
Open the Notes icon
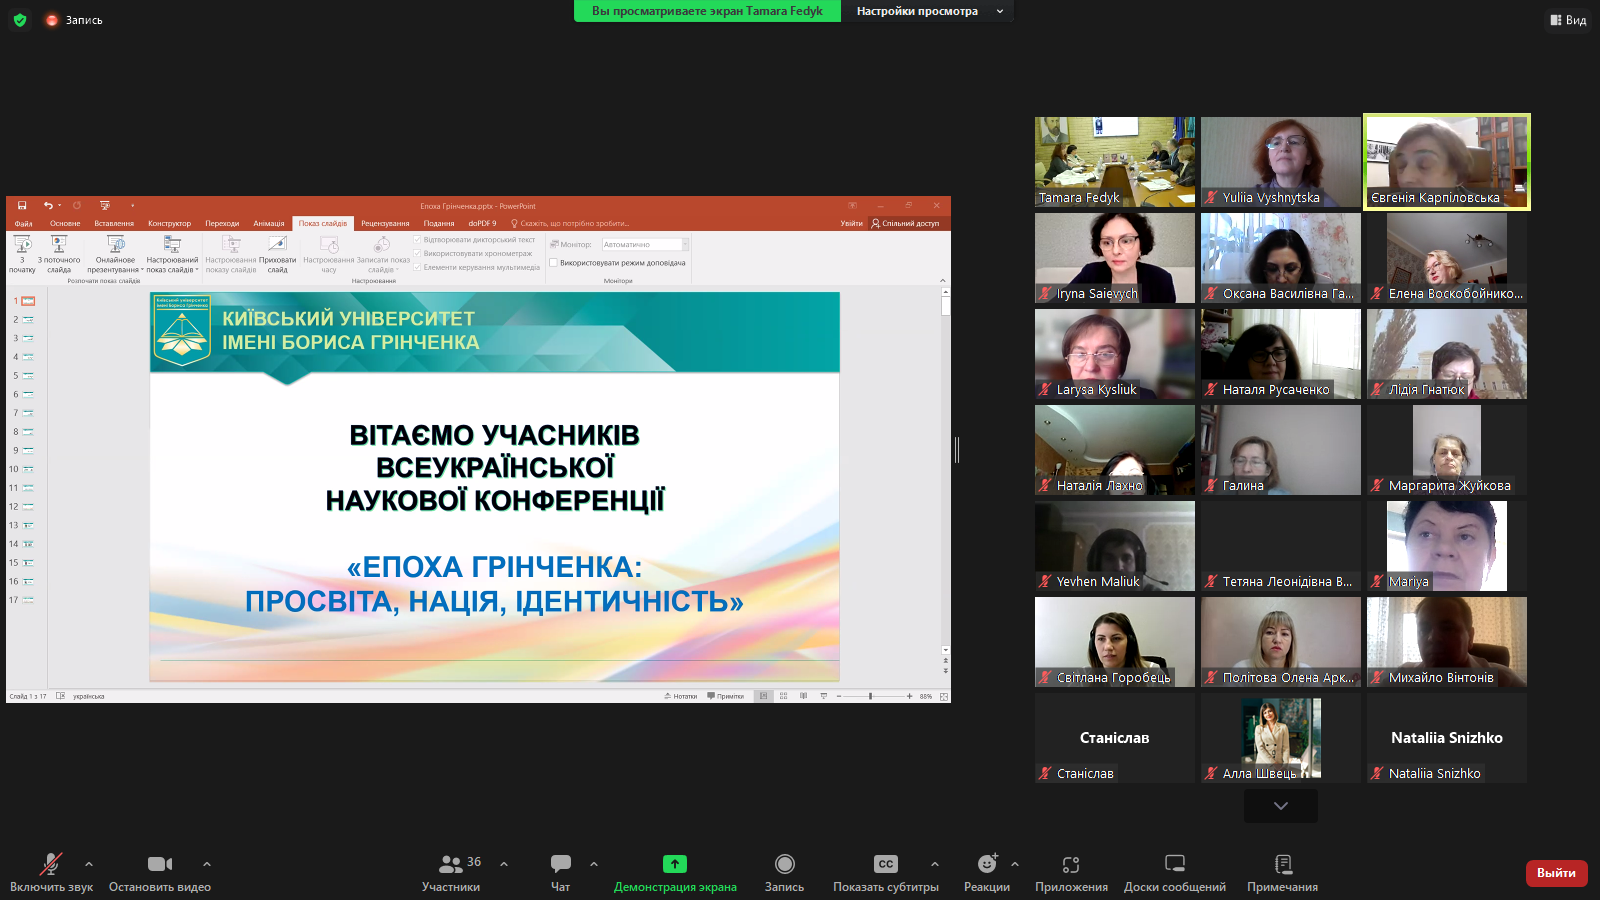pos(1283,864)
